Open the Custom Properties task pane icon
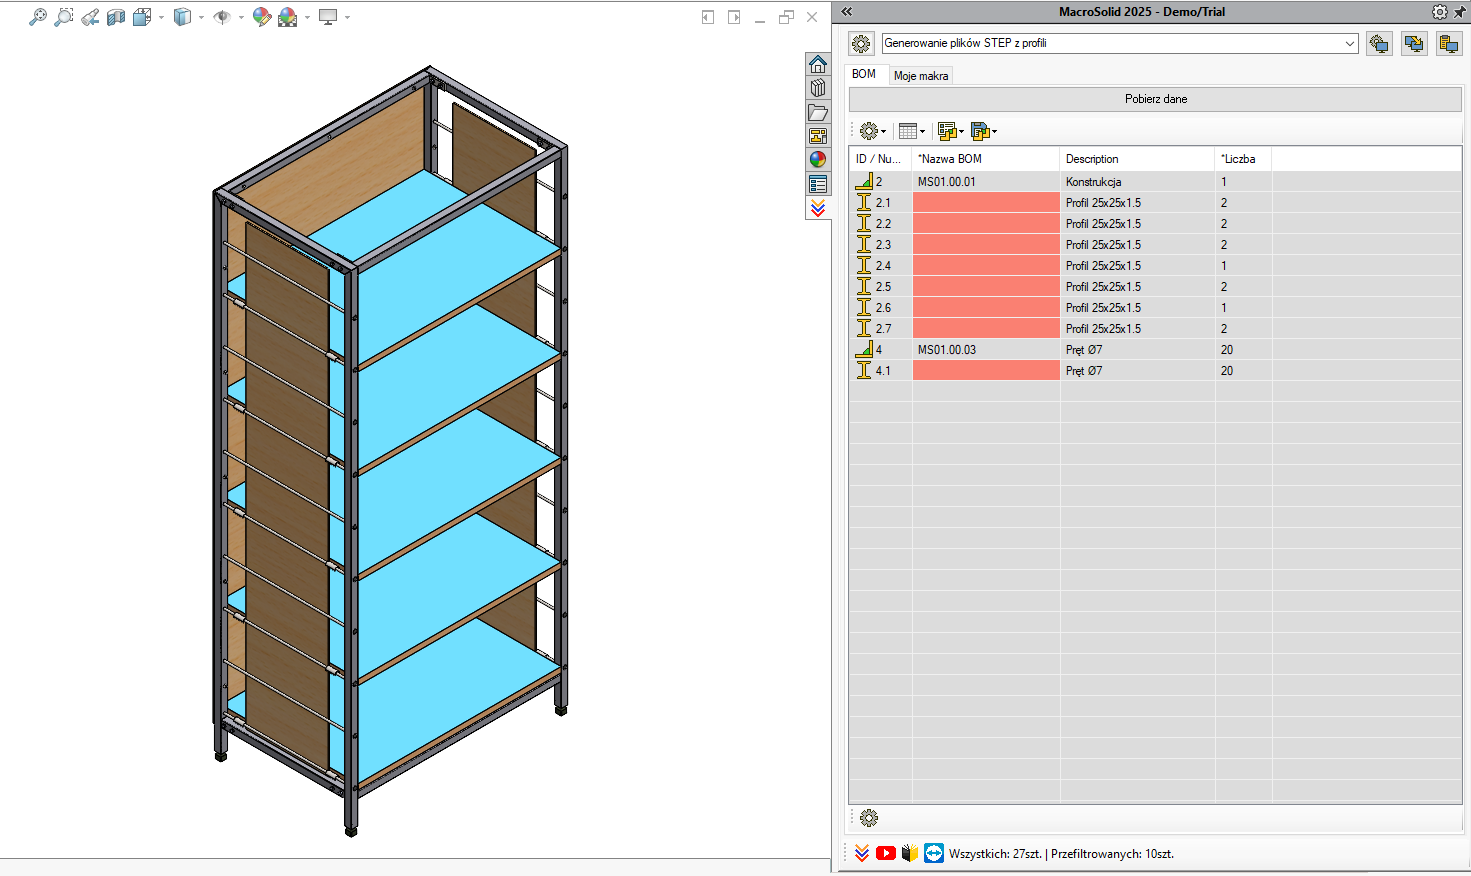Viewport: 1471px width, 876px height. (818, 184)
